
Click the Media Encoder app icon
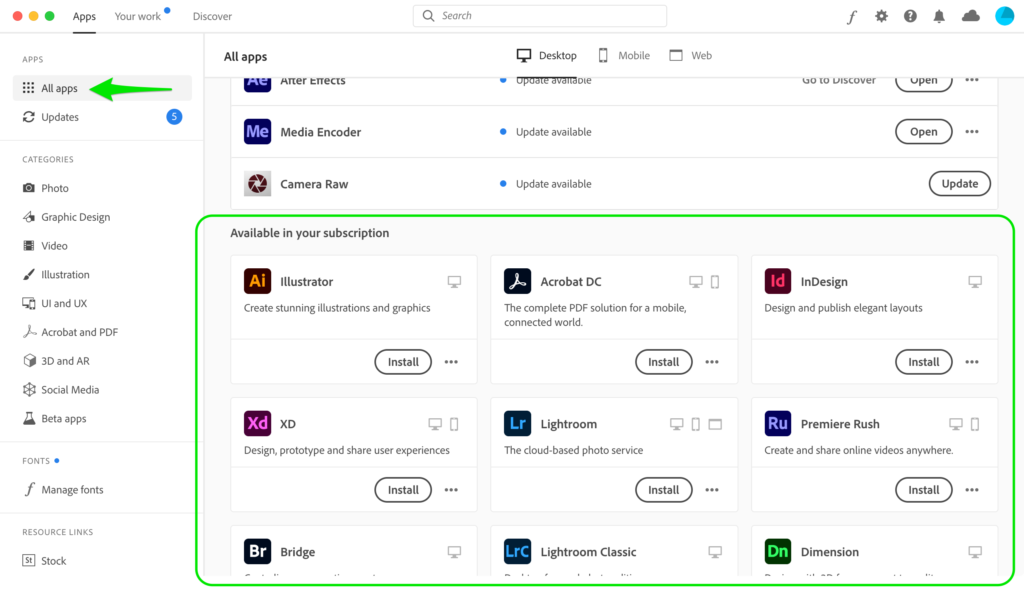pos(257,131)
